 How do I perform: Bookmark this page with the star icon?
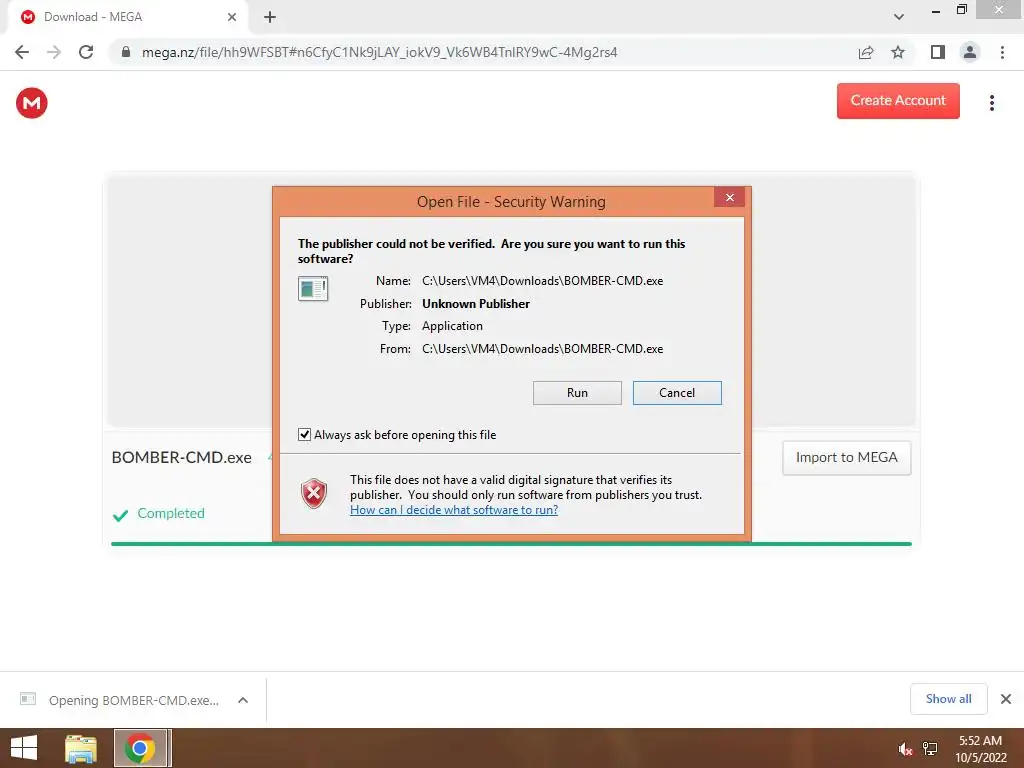898,52
